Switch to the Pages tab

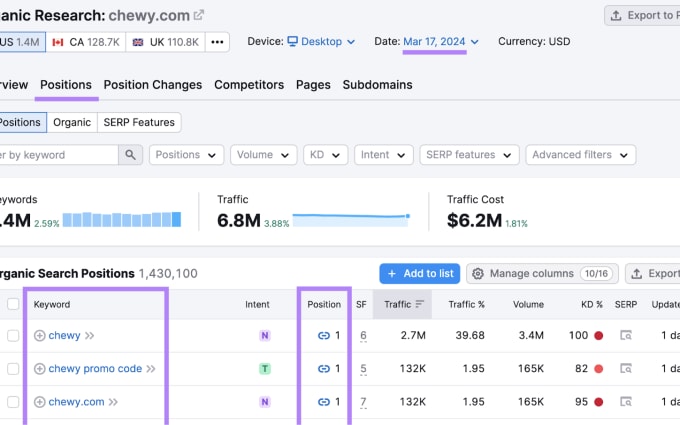pos(313,85)
